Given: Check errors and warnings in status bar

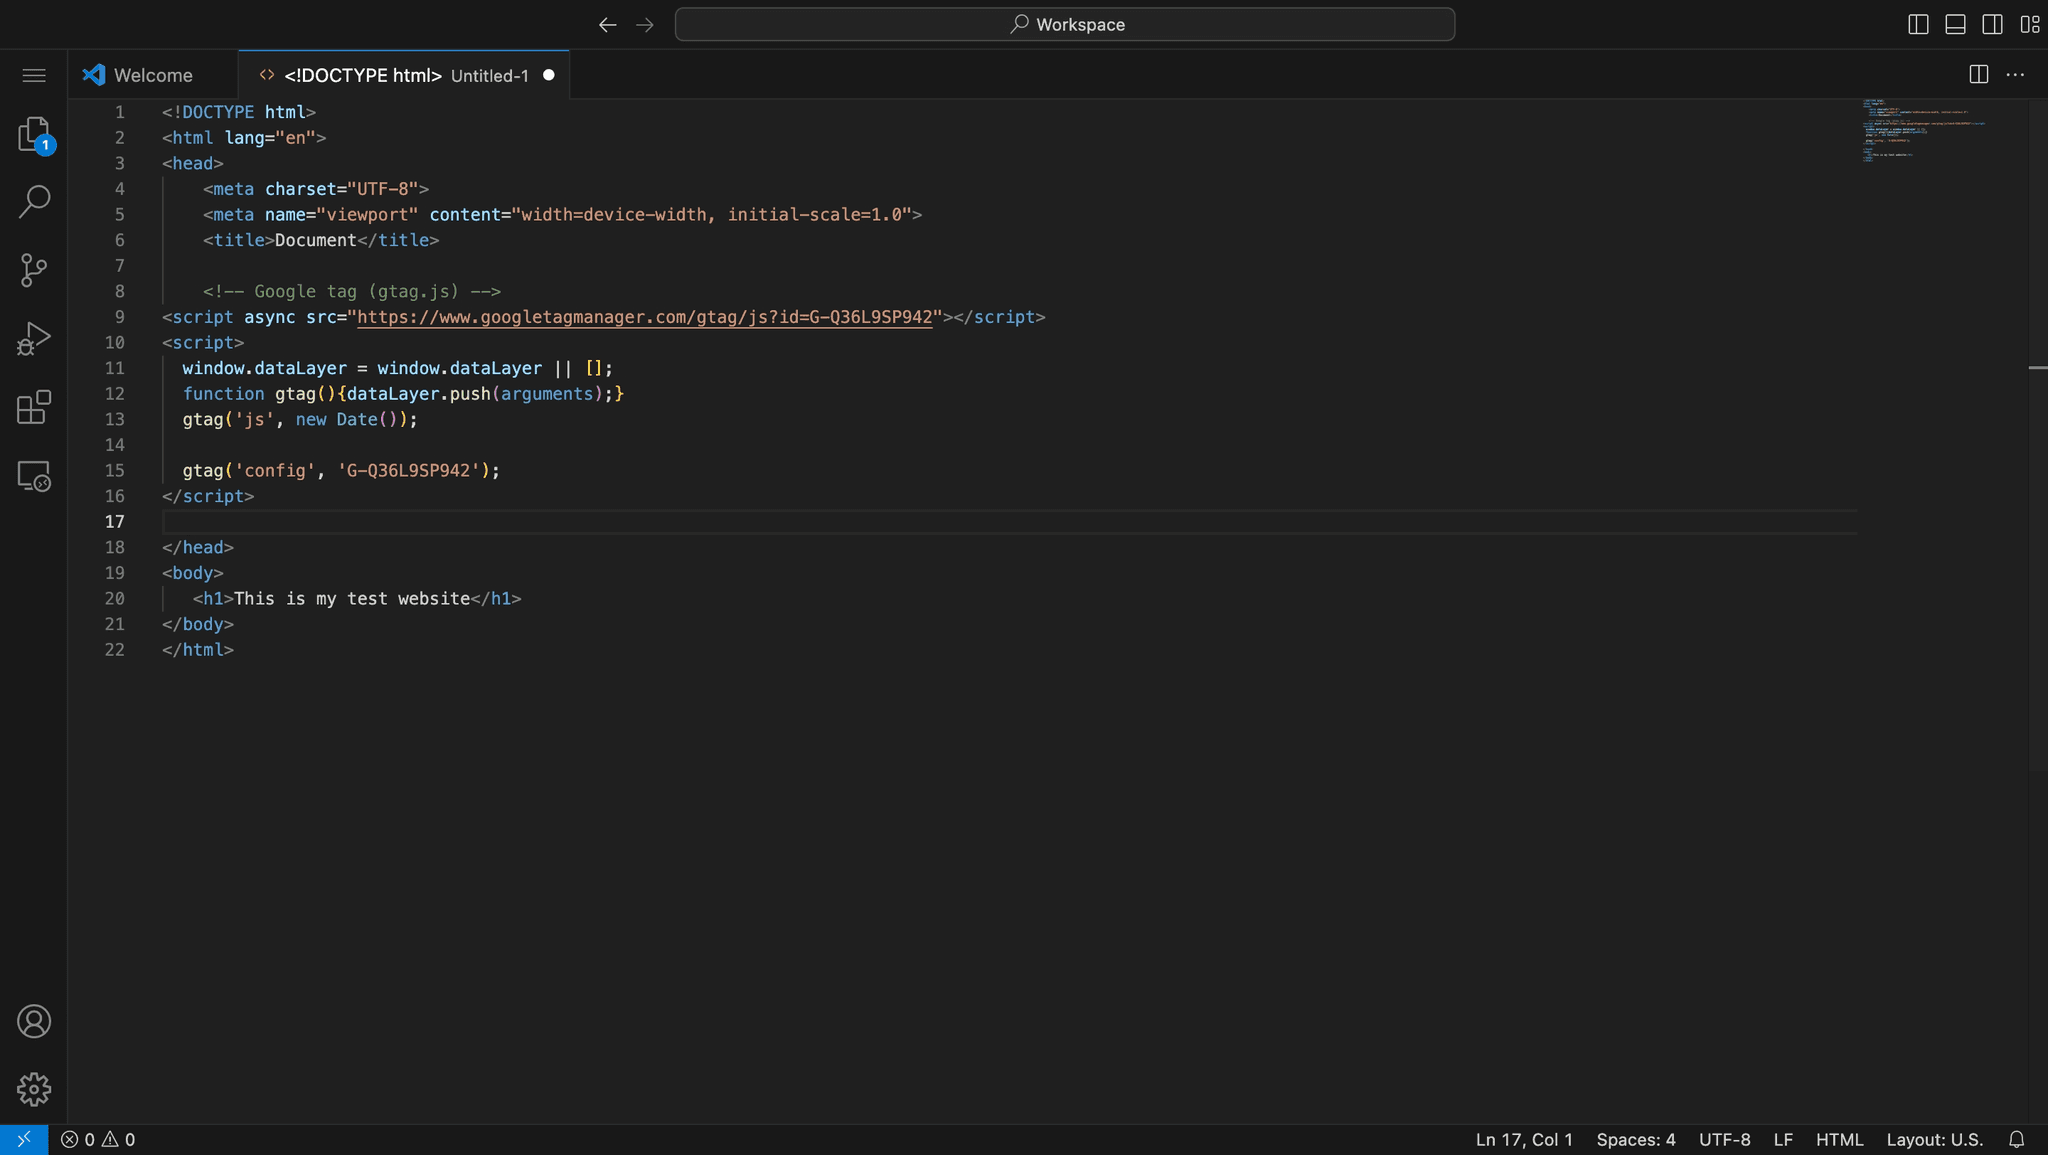Looking at the screenshot, I should pos(96,1139).
